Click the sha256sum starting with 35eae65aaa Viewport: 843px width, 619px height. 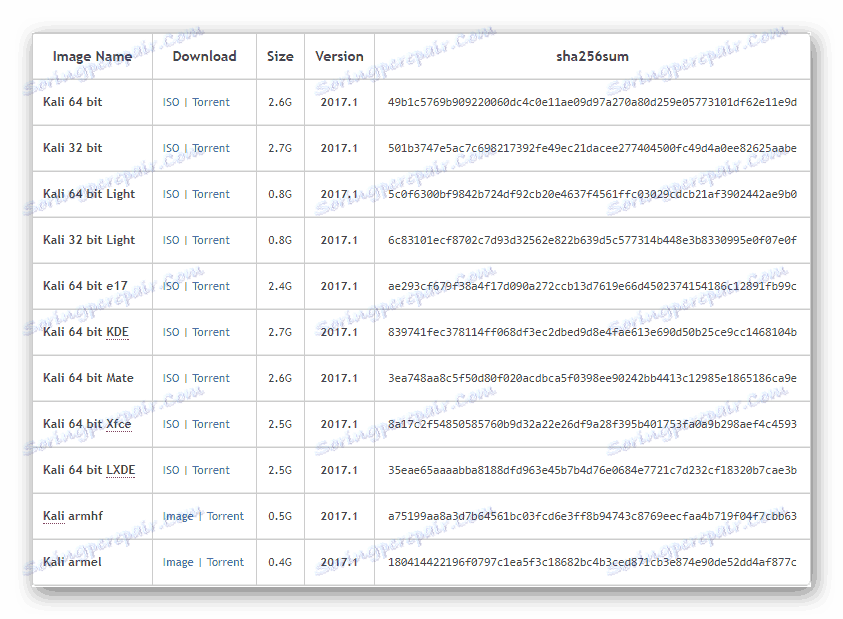(592, 470)
